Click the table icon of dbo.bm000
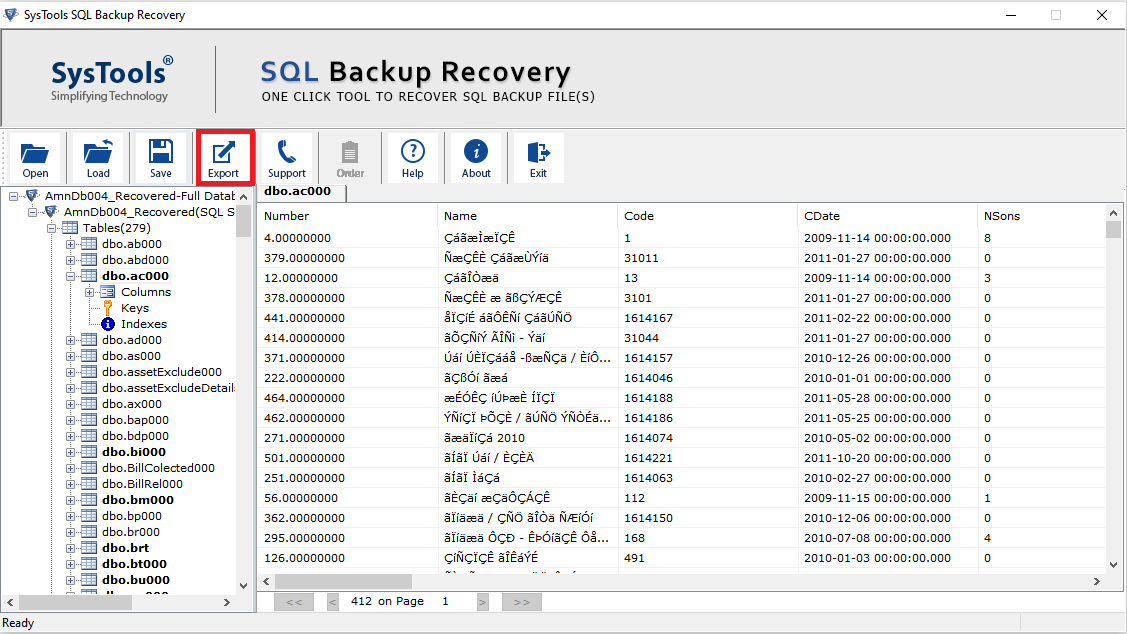1127x634 pixels. click(x=89, y=500)
